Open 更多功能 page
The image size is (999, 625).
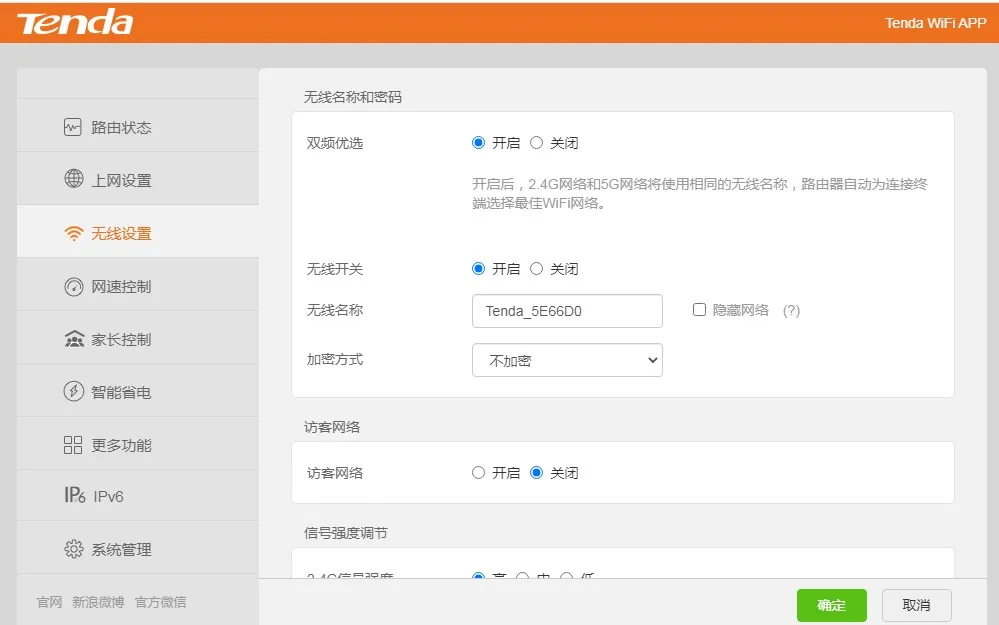(x=138, y=443)
